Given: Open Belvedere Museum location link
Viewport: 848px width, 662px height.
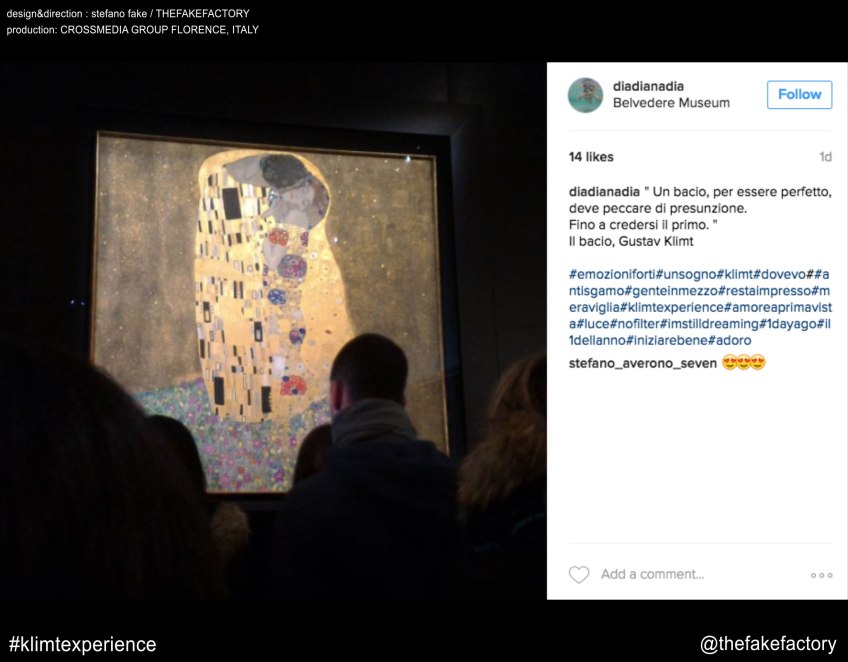Looking at the screenshot, I should 671,103.
